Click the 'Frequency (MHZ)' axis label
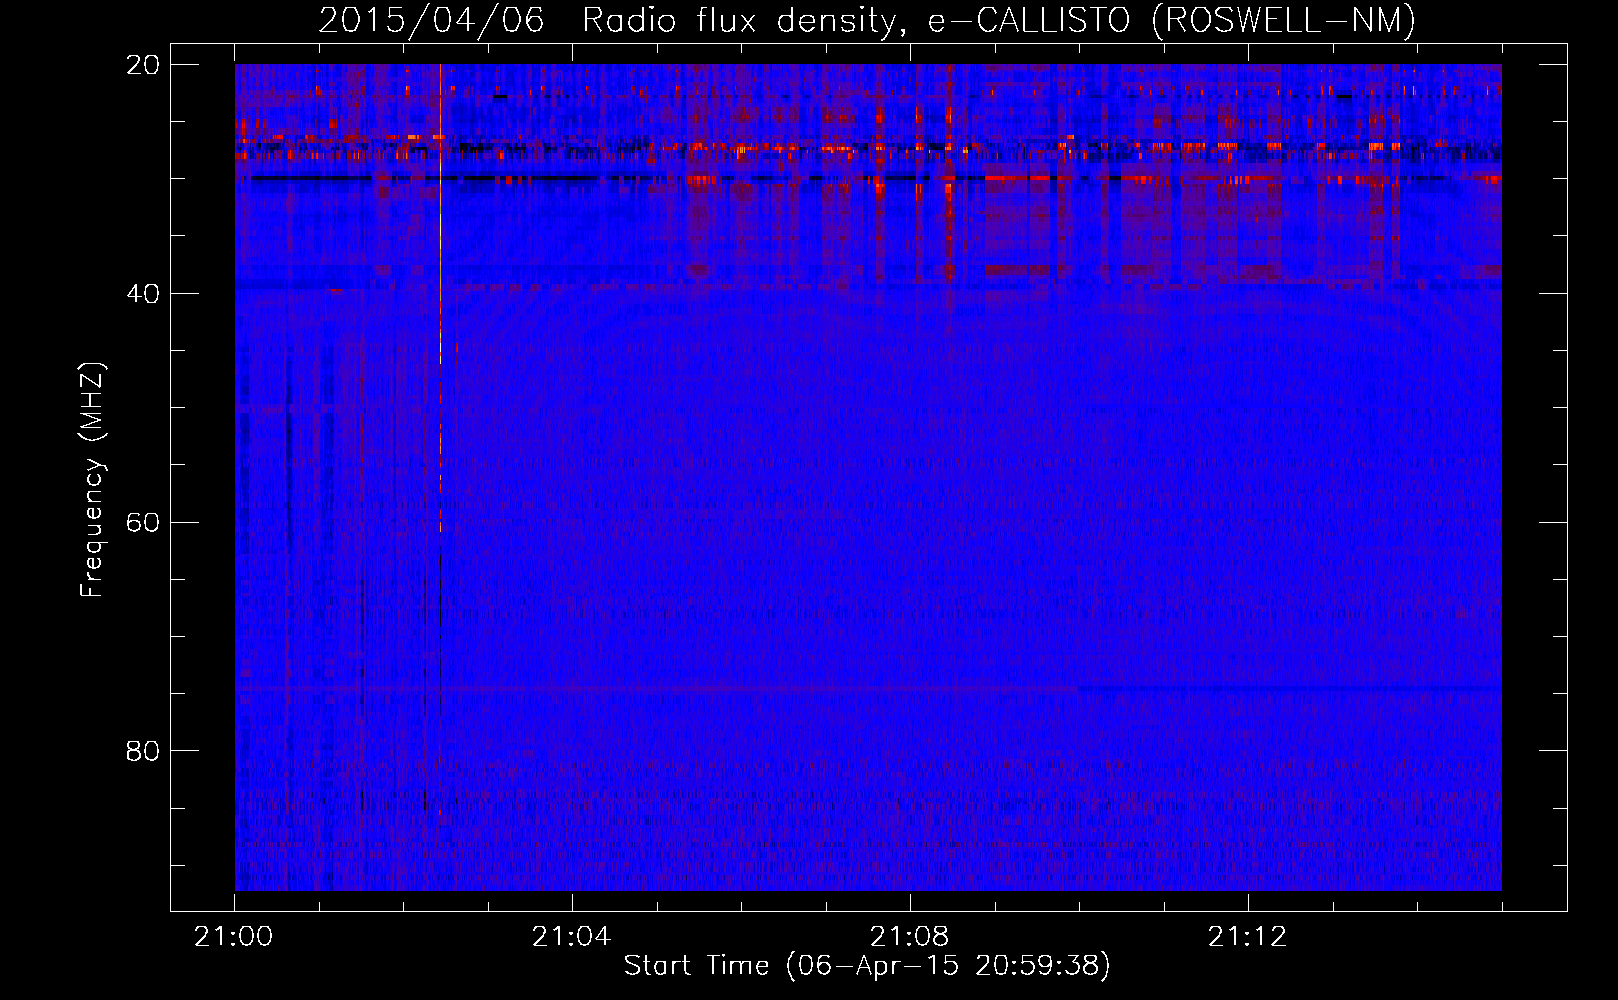The image size is (1618, 1000). 92,480
